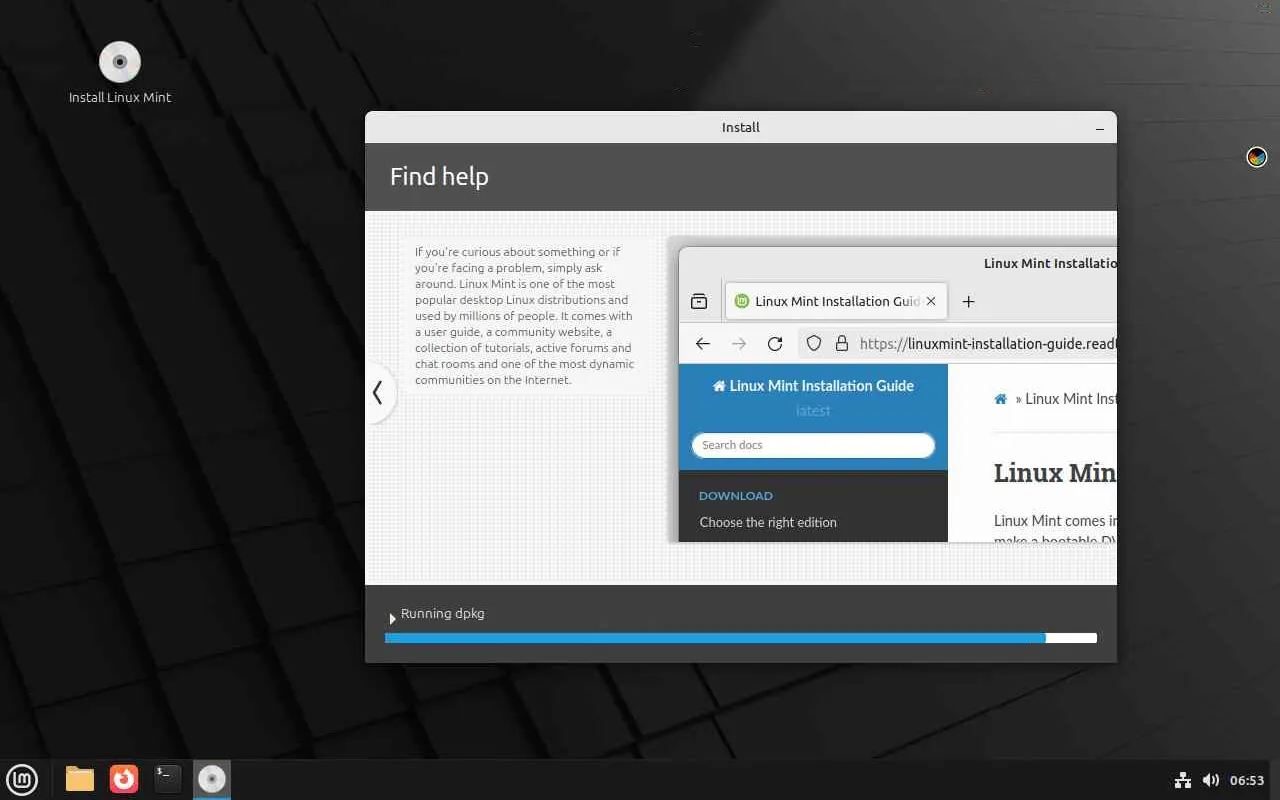This screenshot has height=800, width=1280.
Task: Click the word latest under the guide title
Action: click(813, 411)
